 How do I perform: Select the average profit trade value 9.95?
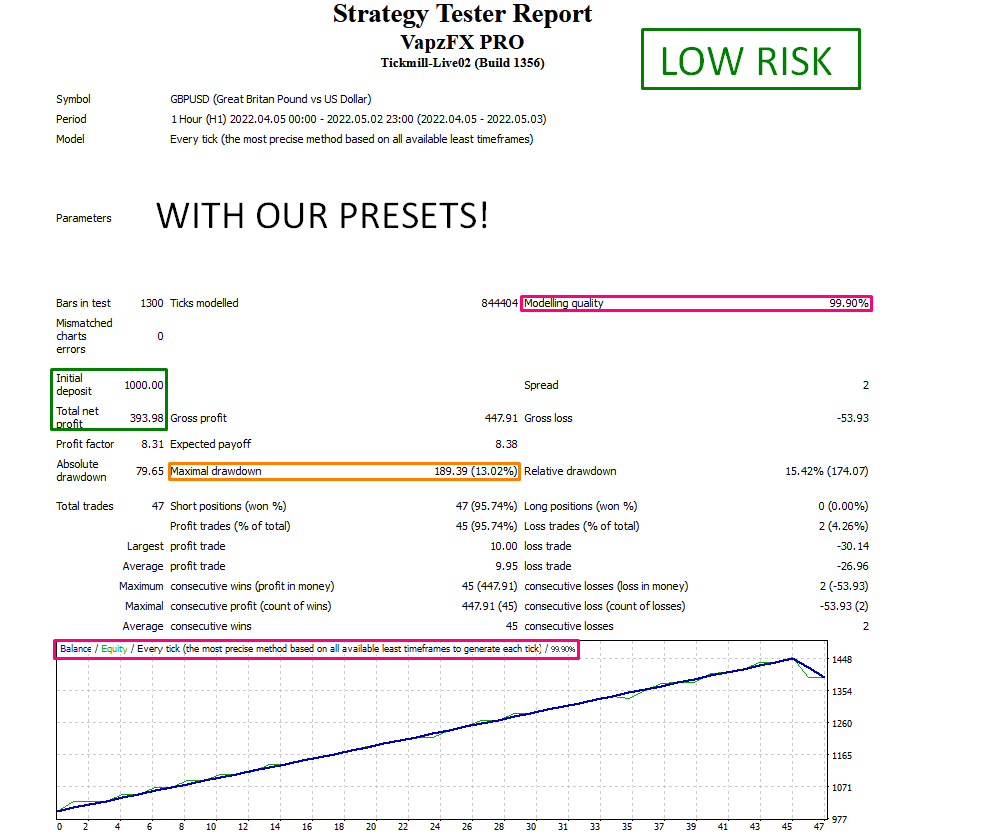[x=506, y=567]
